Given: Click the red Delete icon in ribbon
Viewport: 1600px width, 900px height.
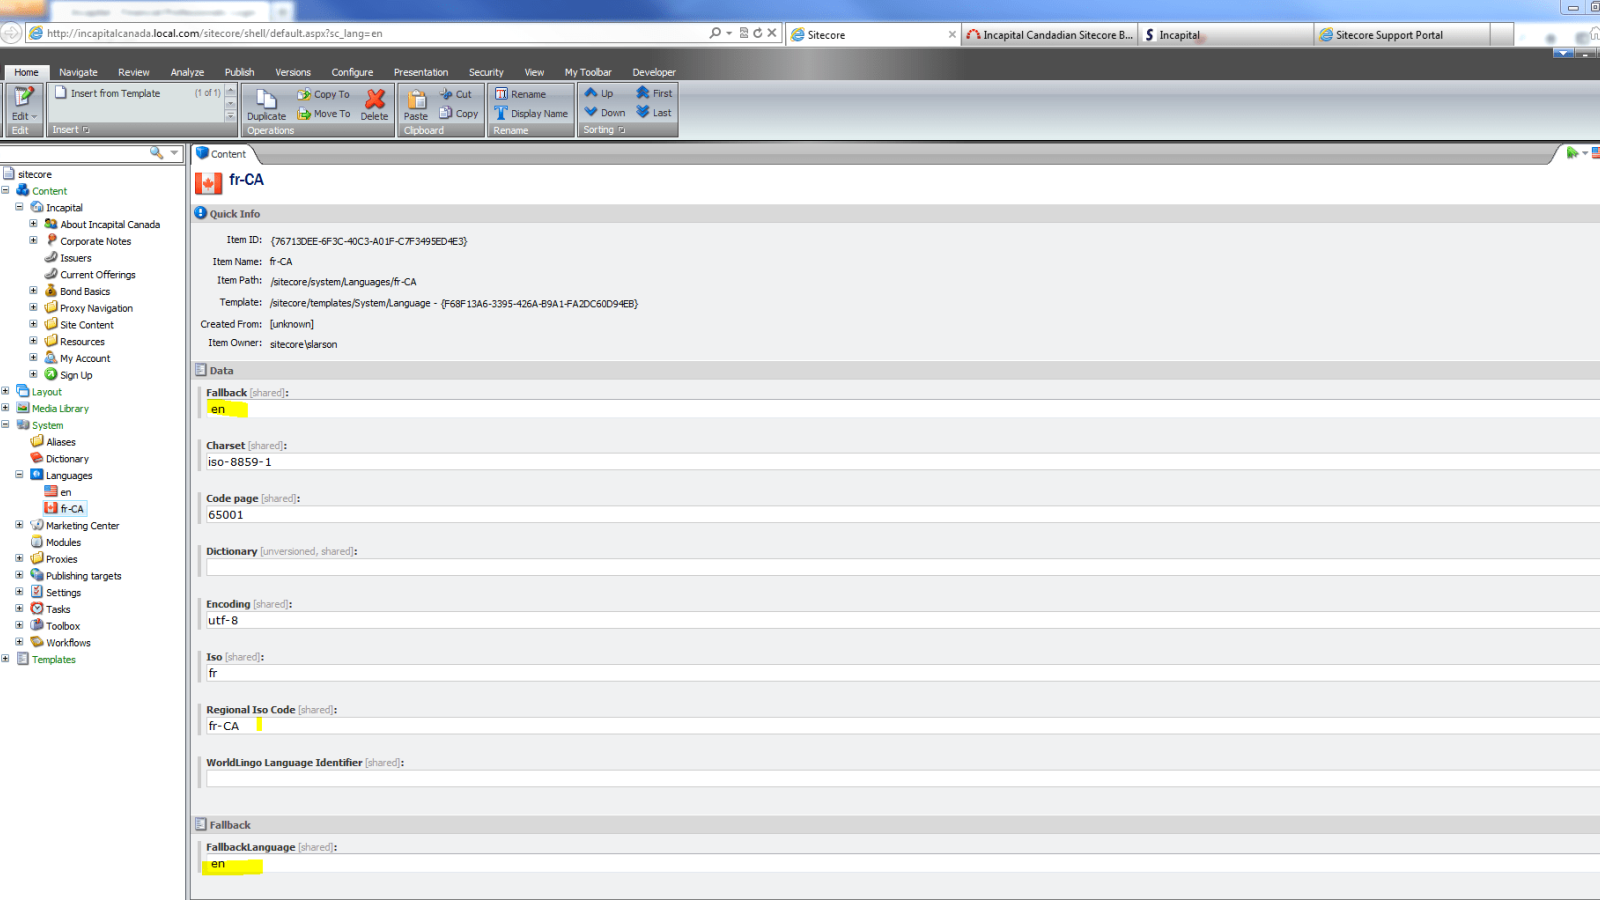Looking at the screenshot, I should point(375,99).
